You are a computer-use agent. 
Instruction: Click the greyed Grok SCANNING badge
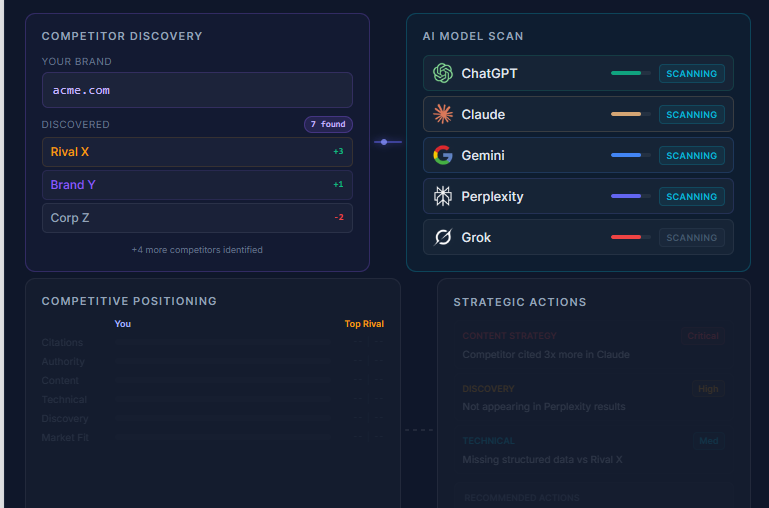pyautogui.click(x=691, y=237)
